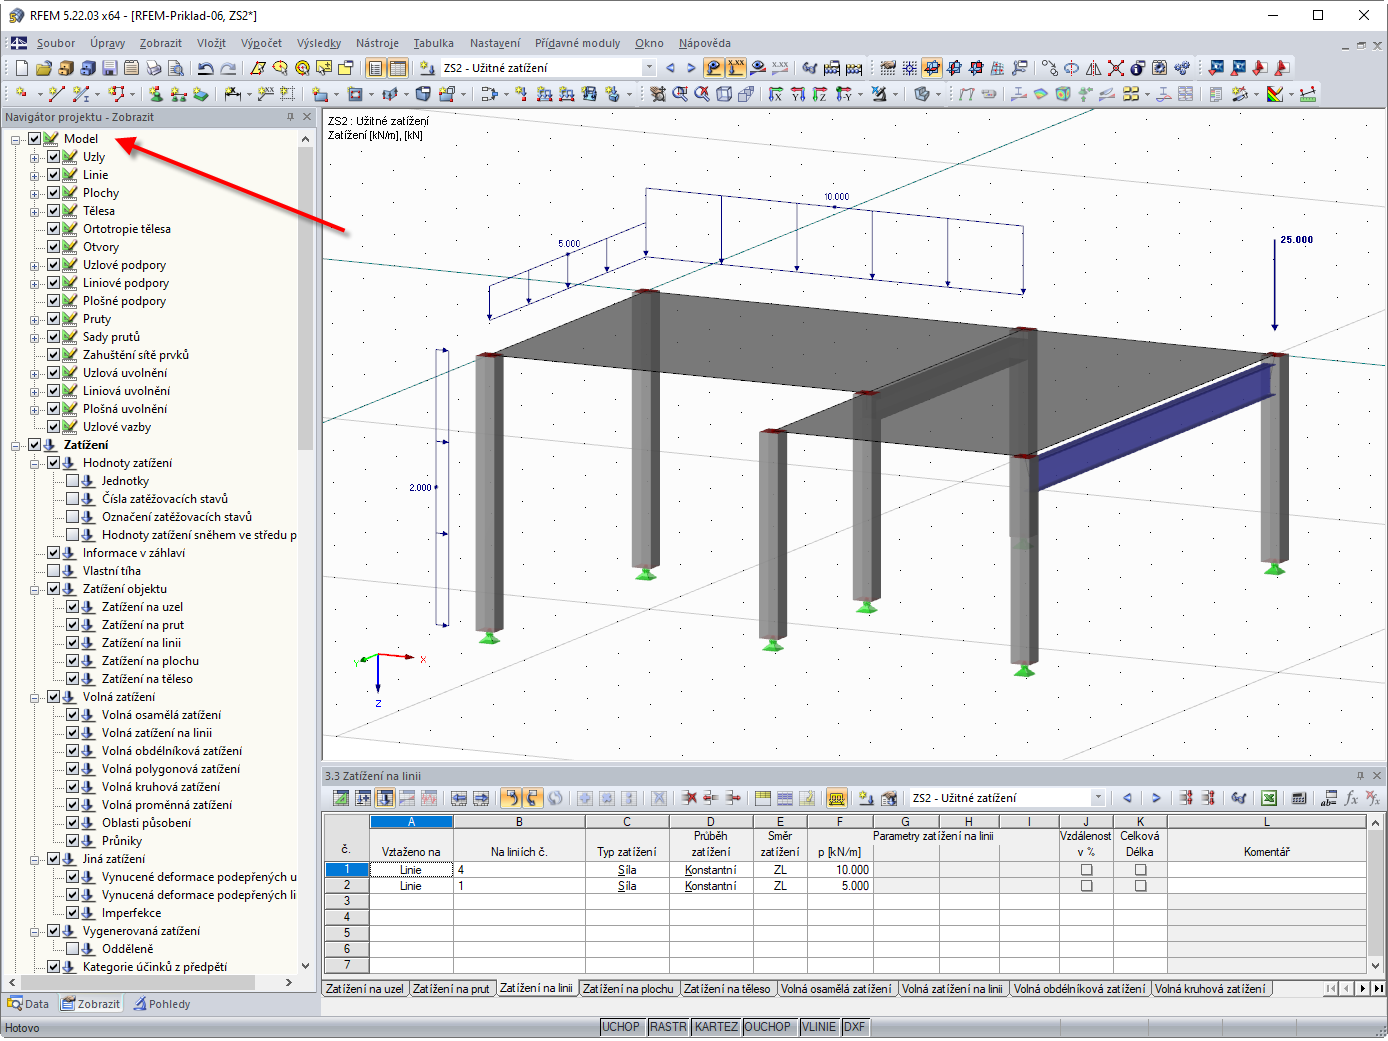Toggle the DXF status bar button
The image size is (1388, 1041).
coord(854,1027)
